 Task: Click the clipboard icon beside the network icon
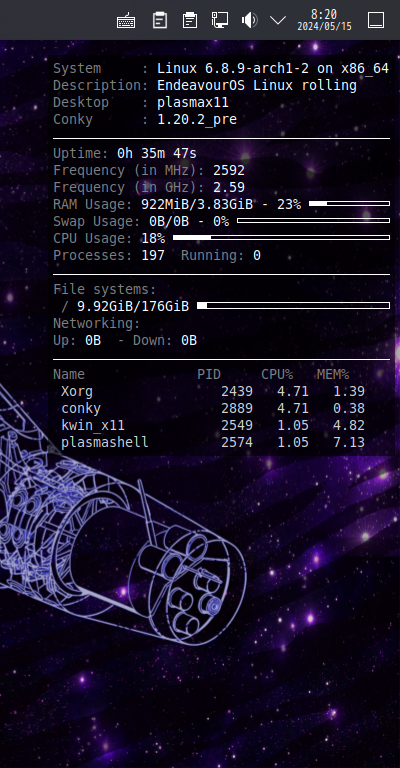[x=189, y=21]
